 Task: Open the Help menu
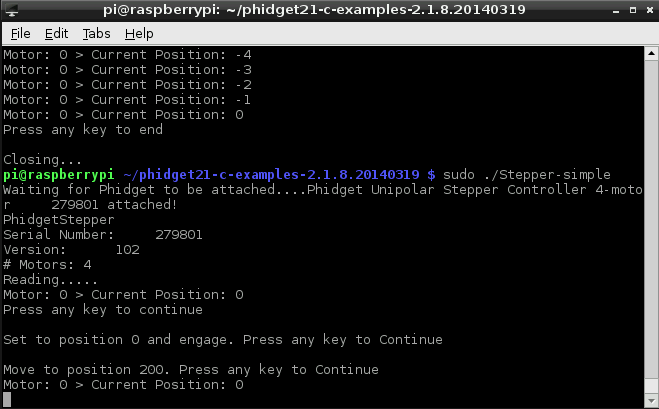click(x=139, y=34)
